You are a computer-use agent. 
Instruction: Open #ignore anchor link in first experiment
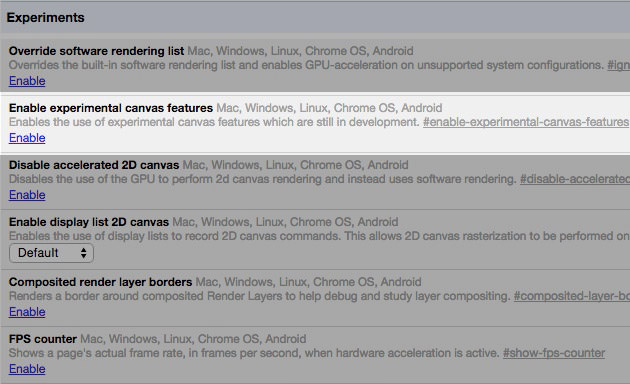[x=619, y=65]
